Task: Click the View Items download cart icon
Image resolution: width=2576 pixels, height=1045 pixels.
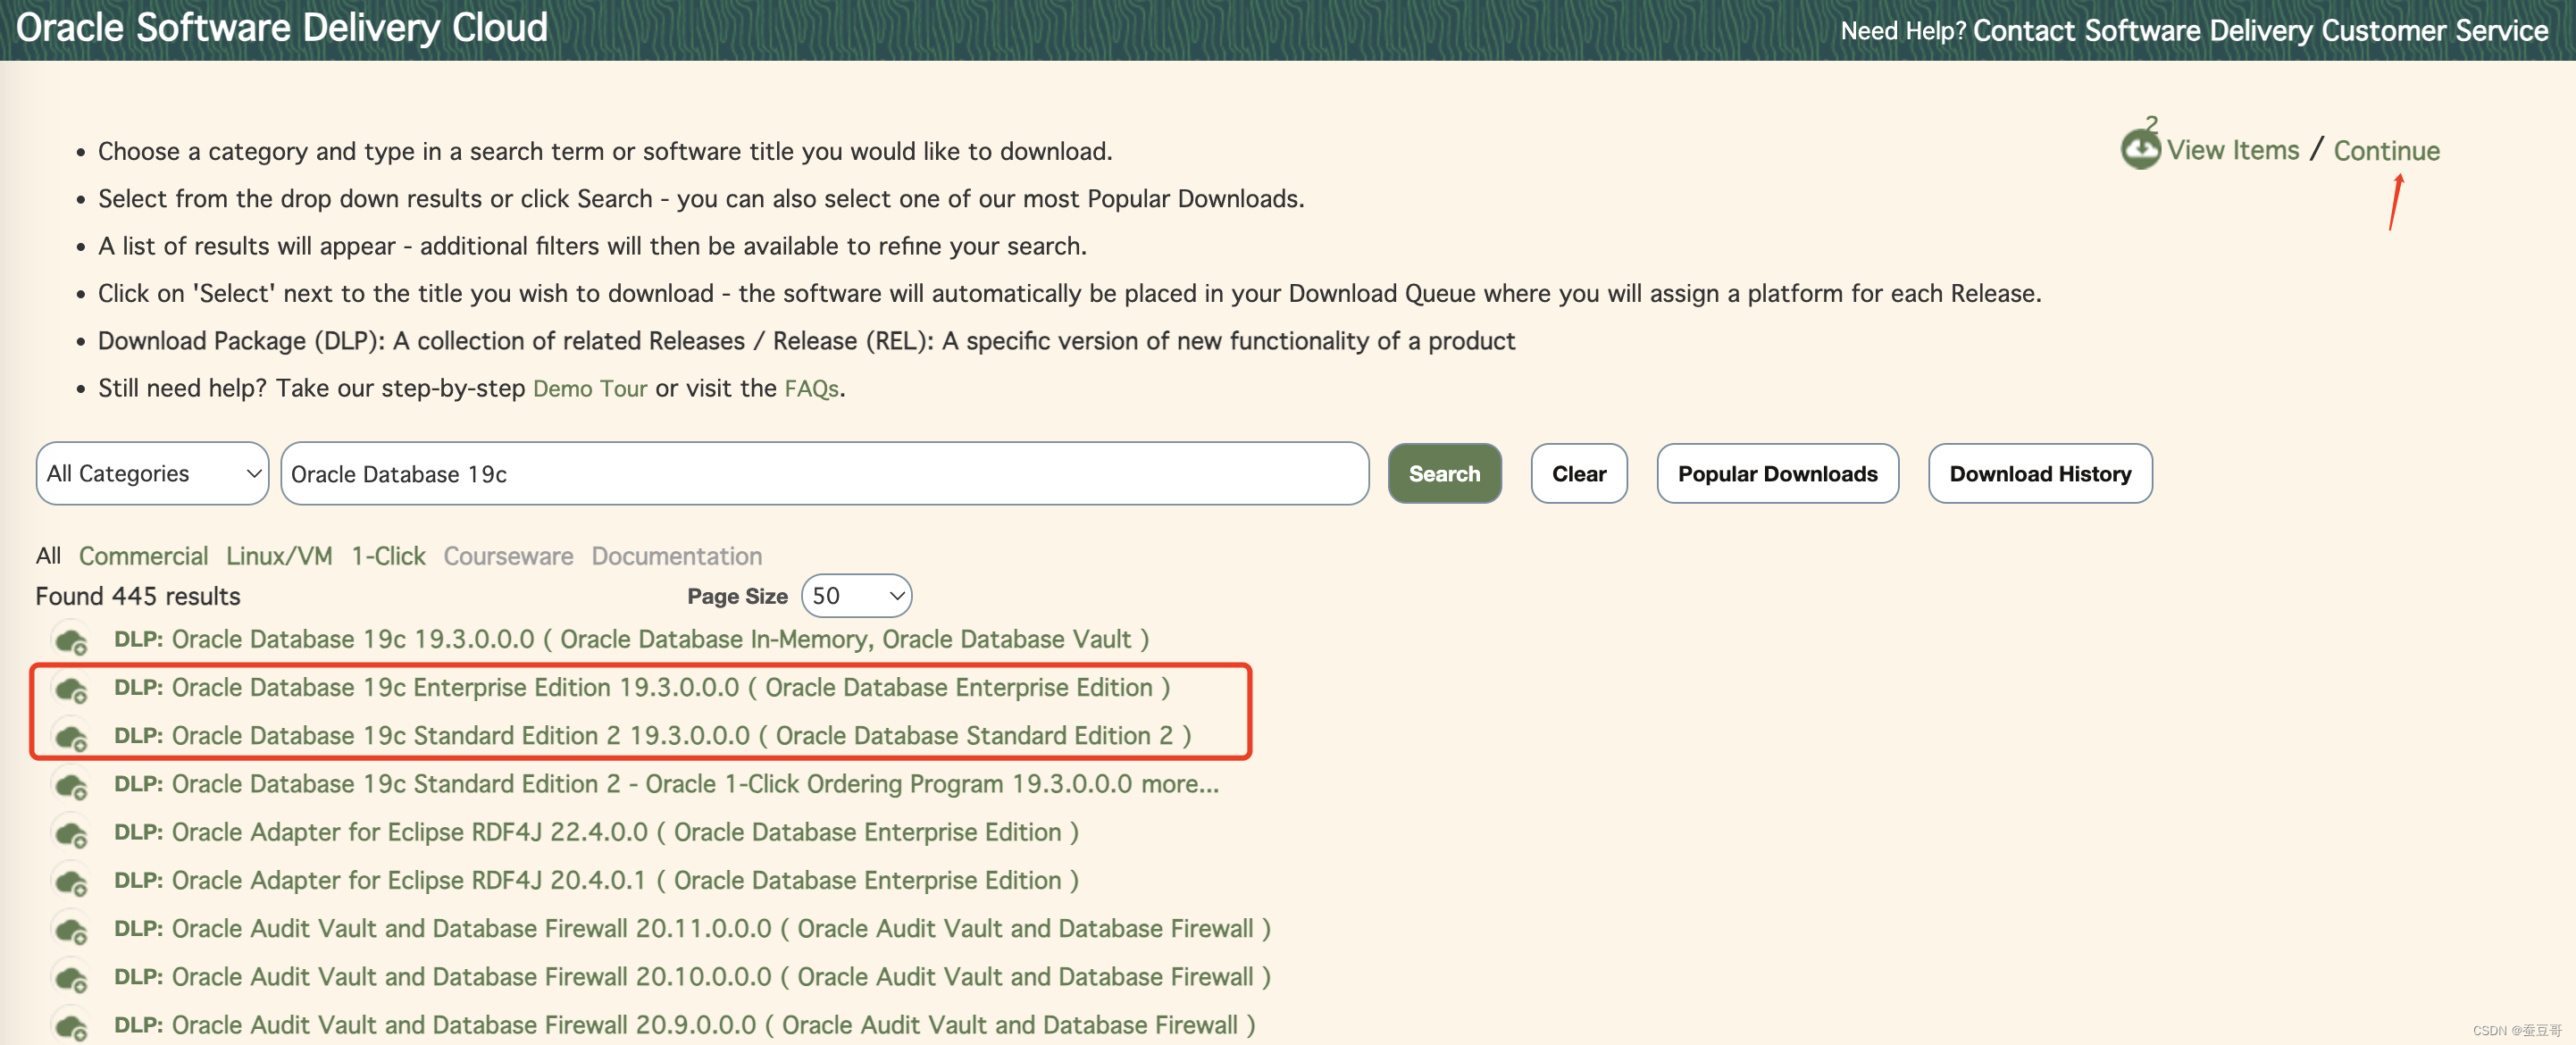Action: pyautogui.click(x=2139, y=150)
